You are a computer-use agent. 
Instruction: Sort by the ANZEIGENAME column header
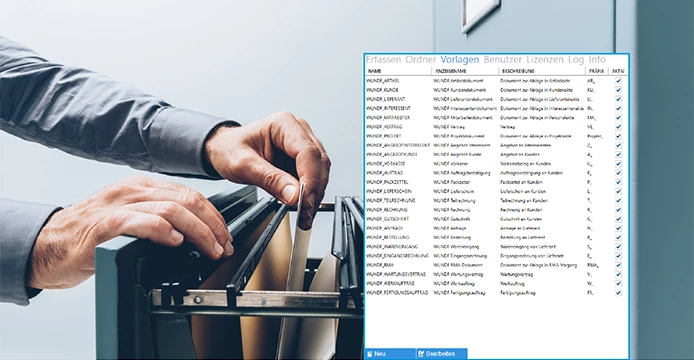[x=451, y=71]
